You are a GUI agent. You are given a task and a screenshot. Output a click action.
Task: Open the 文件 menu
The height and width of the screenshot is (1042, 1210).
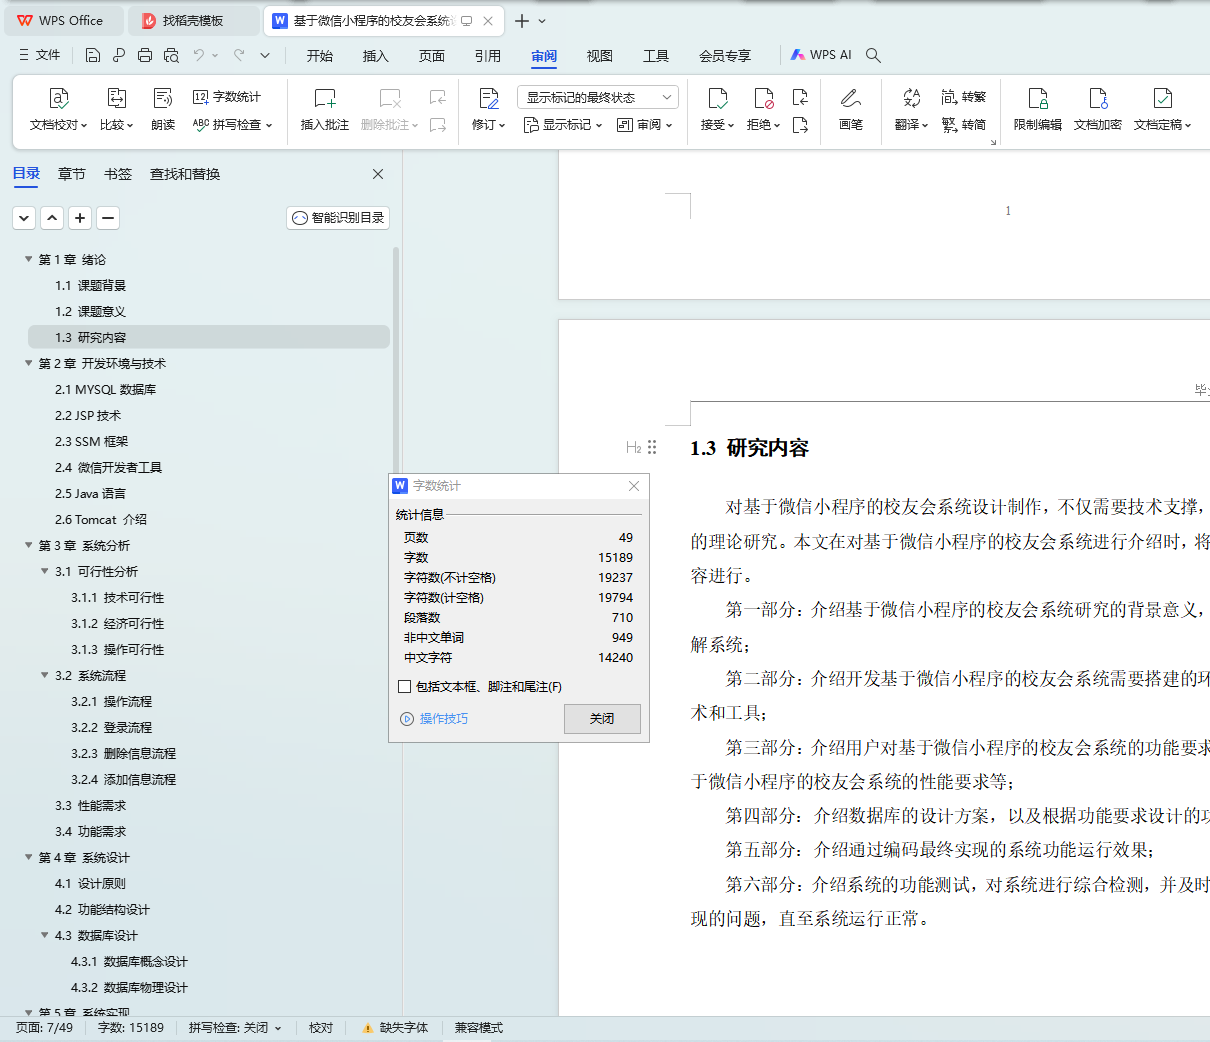click(x=40, y=55)
